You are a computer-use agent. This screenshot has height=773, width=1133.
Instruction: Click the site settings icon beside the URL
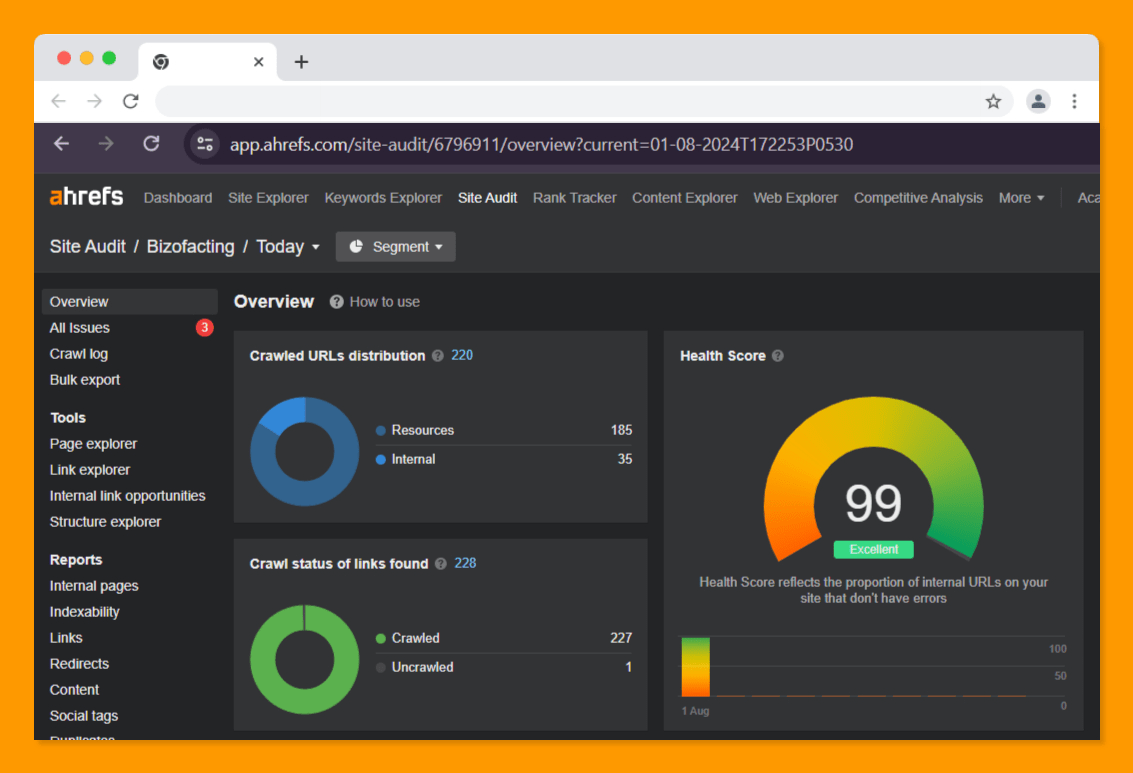(x=205, y=144)
